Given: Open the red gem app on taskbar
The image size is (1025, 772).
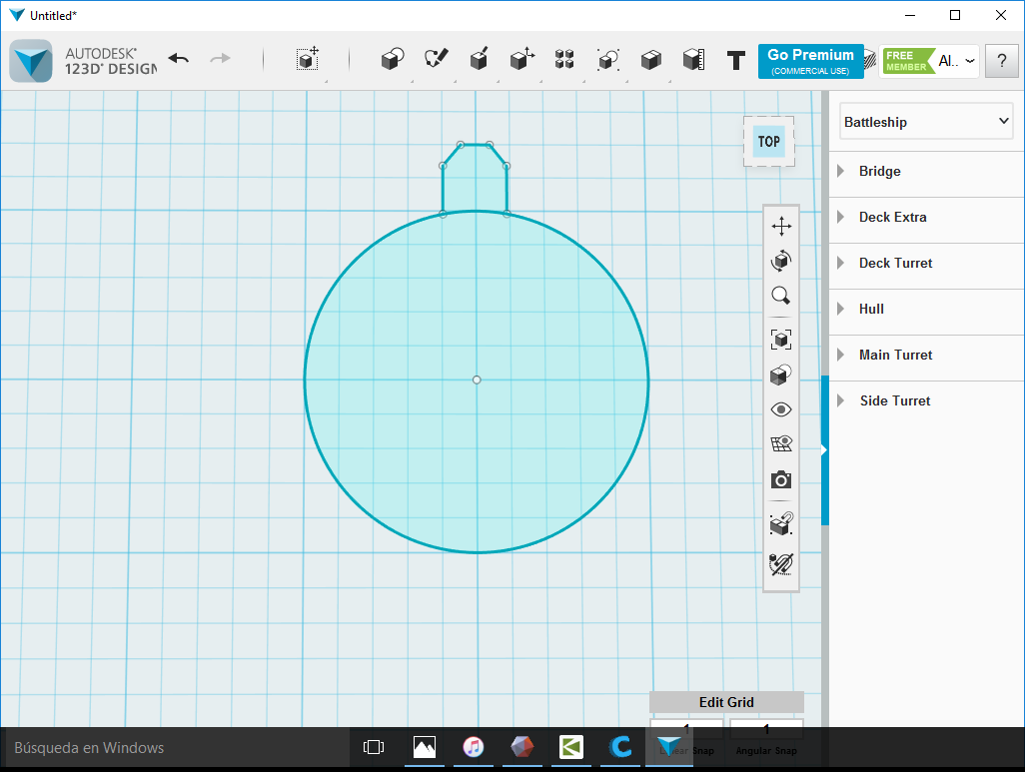Looking at the screenshot, I should (522, 747).
